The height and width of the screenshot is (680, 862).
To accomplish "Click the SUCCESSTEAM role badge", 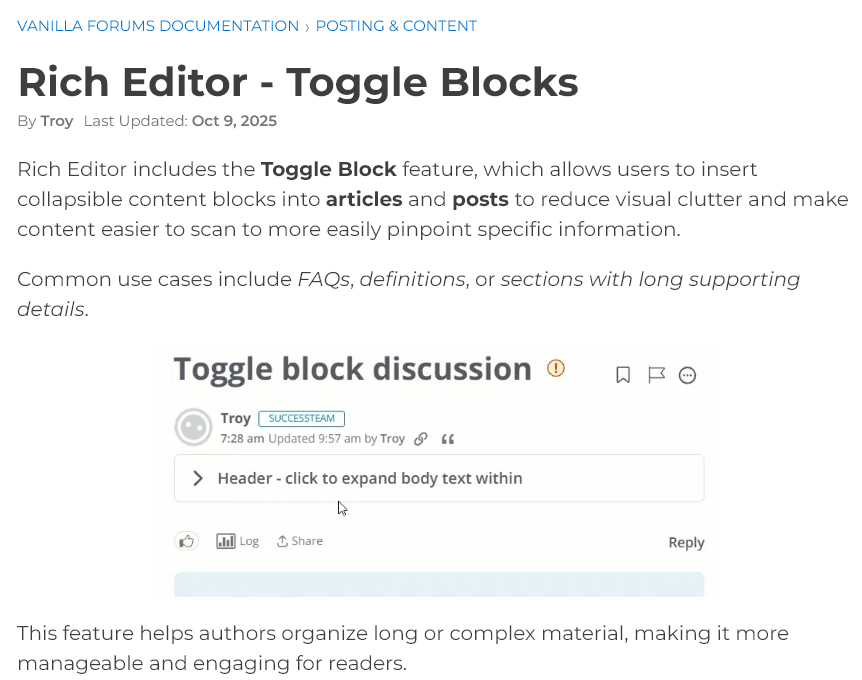I will coord(301,419).
